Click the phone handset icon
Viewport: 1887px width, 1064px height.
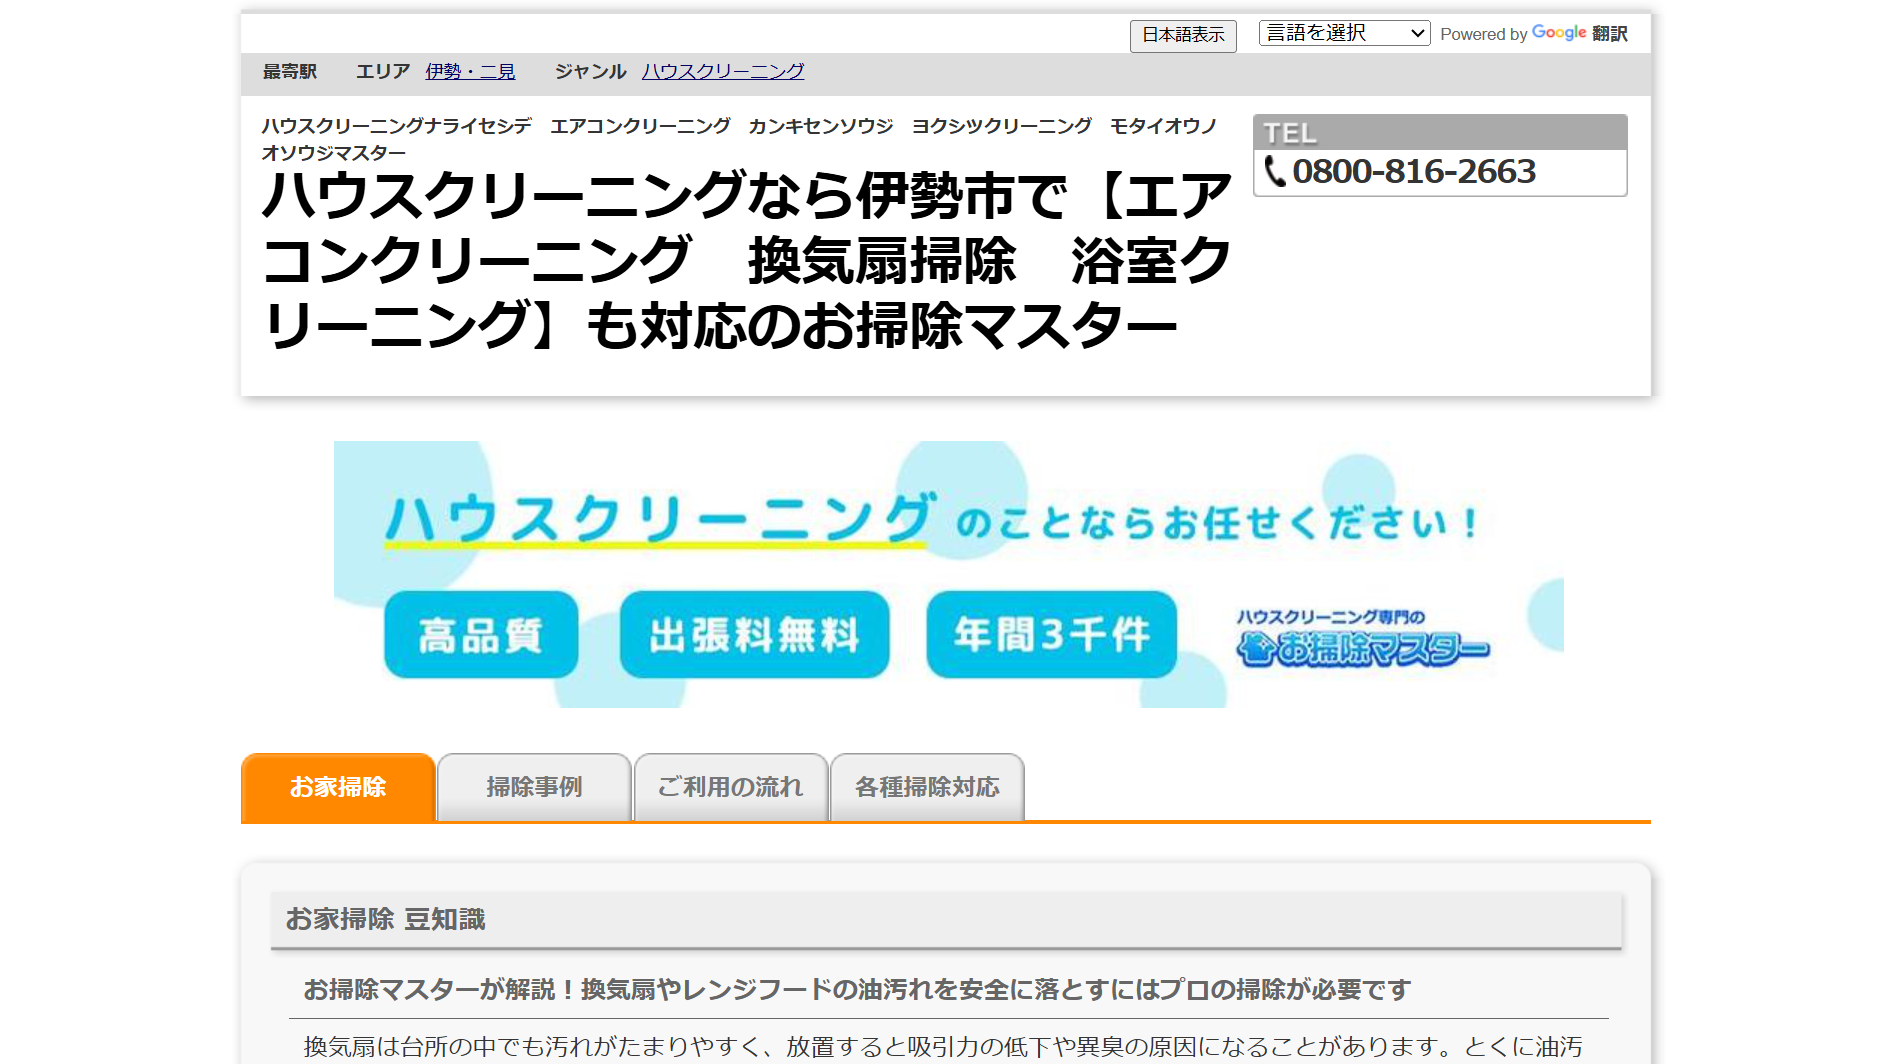(x=1275, y=171)
